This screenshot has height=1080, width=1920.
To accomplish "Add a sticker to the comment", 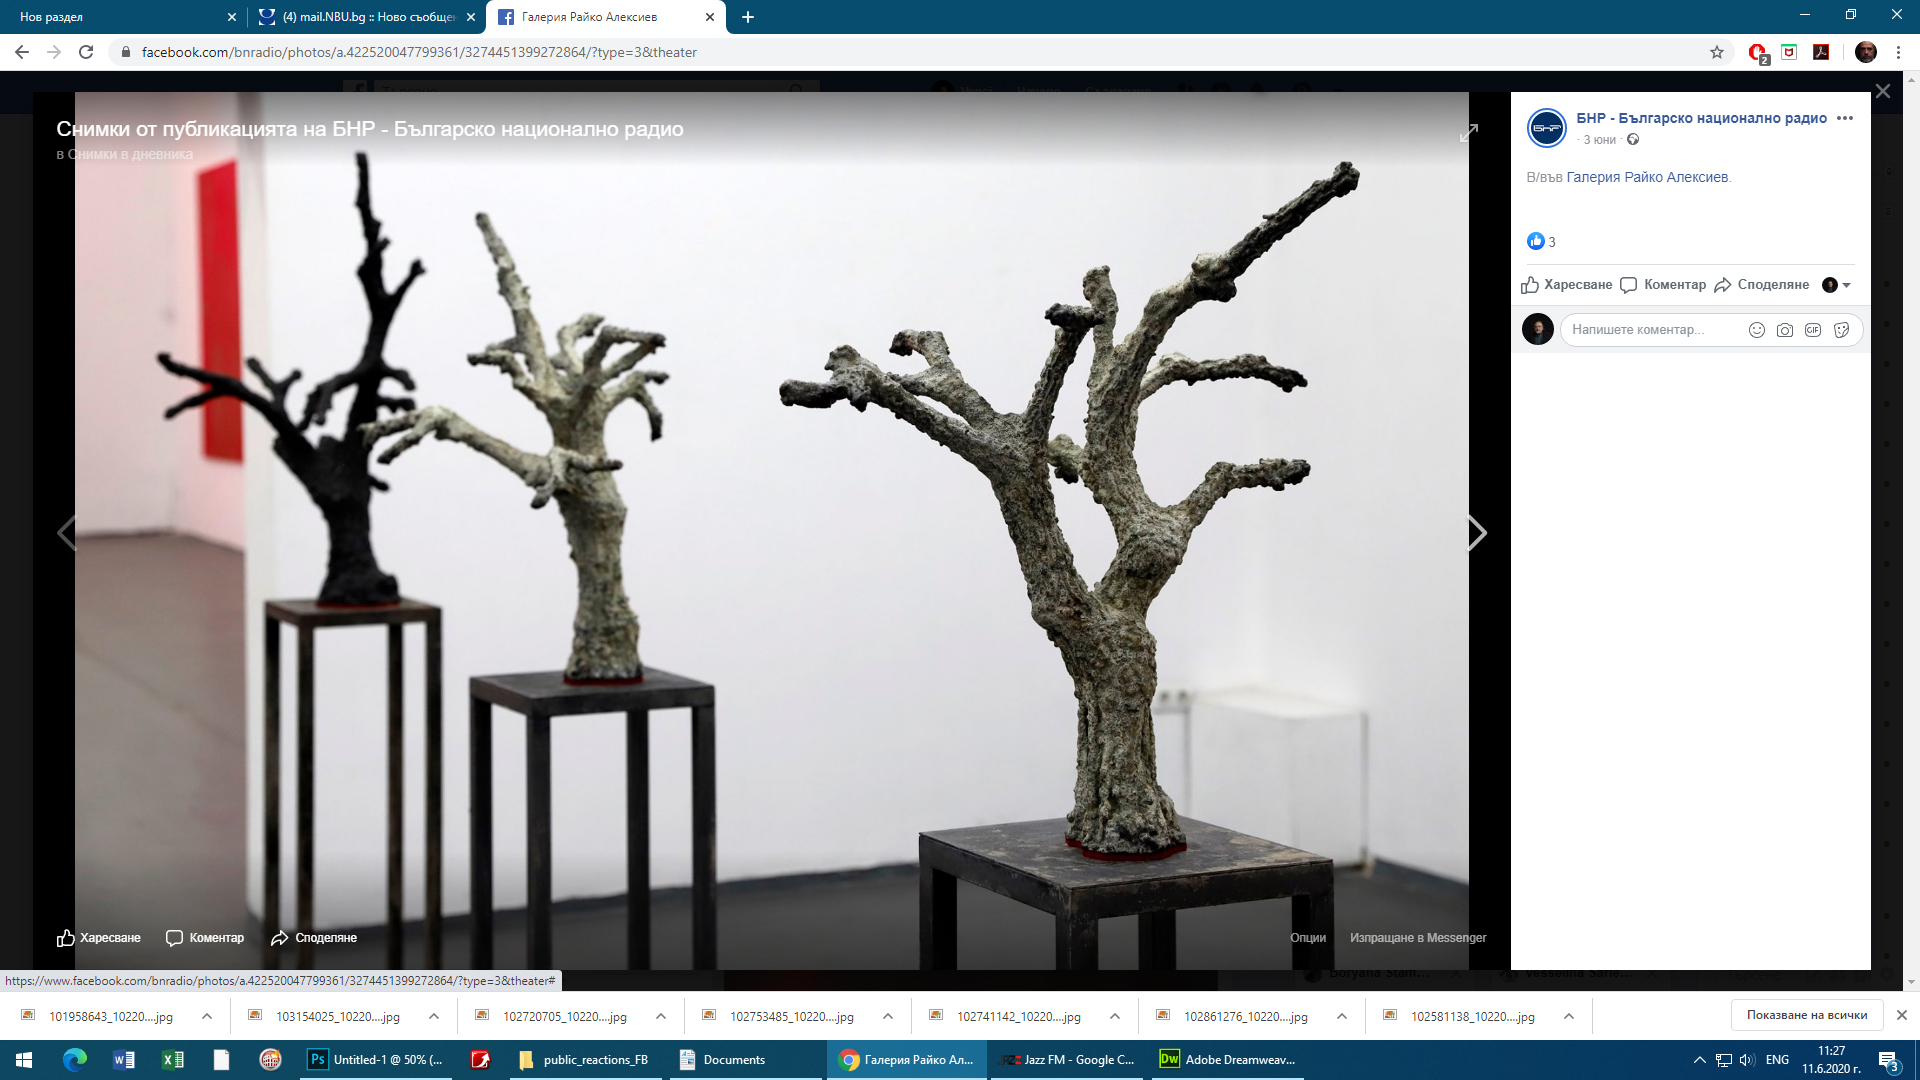I will 1842,330.
